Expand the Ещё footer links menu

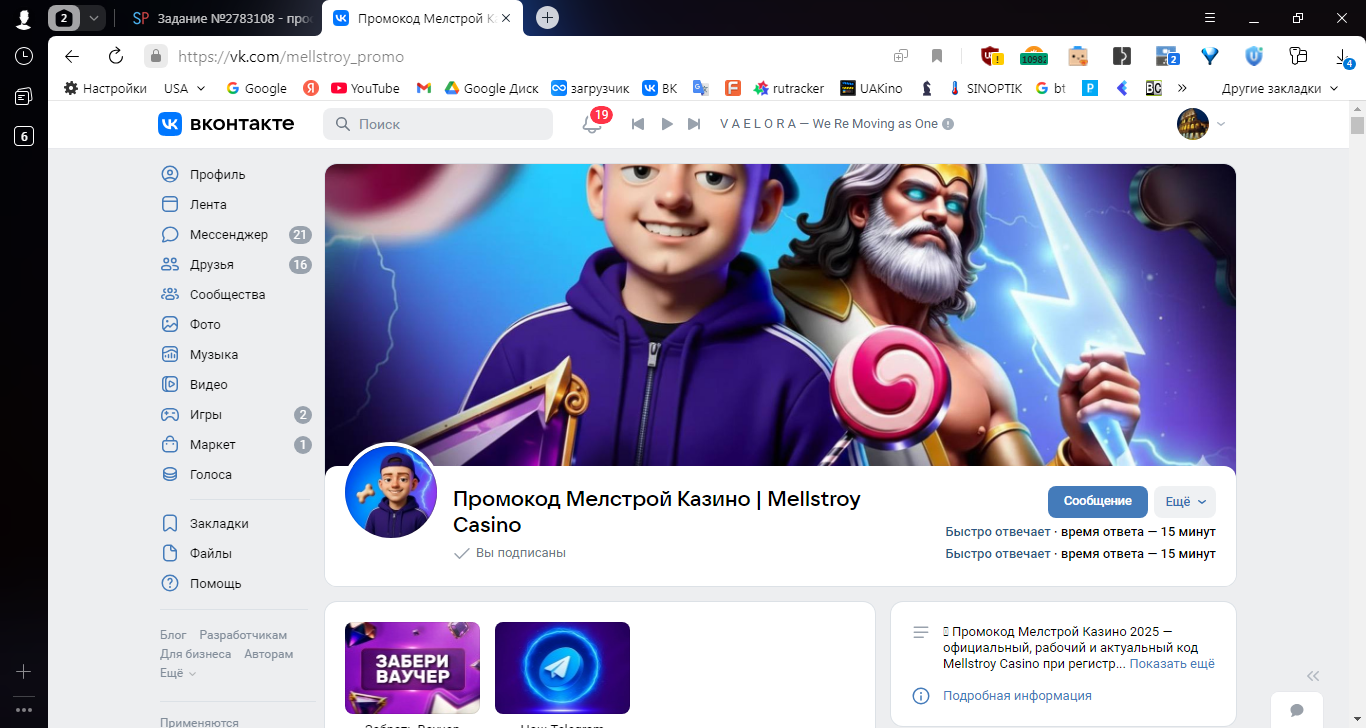(178, 673)
